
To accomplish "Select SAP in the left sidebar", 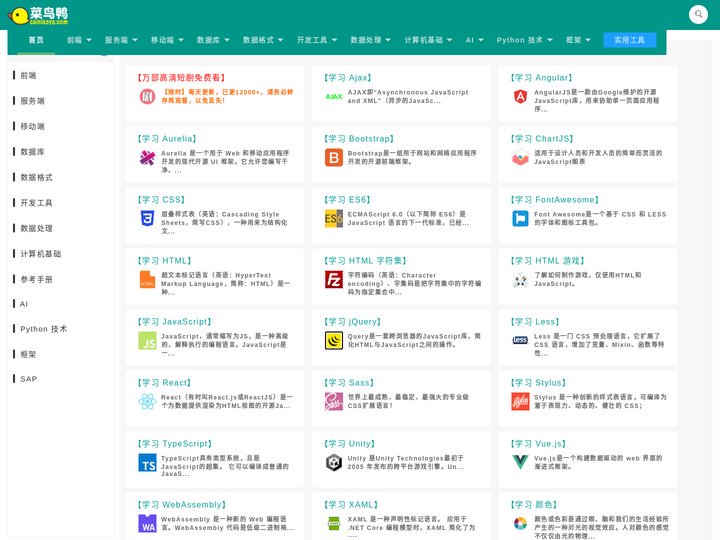I will point(28,379).
